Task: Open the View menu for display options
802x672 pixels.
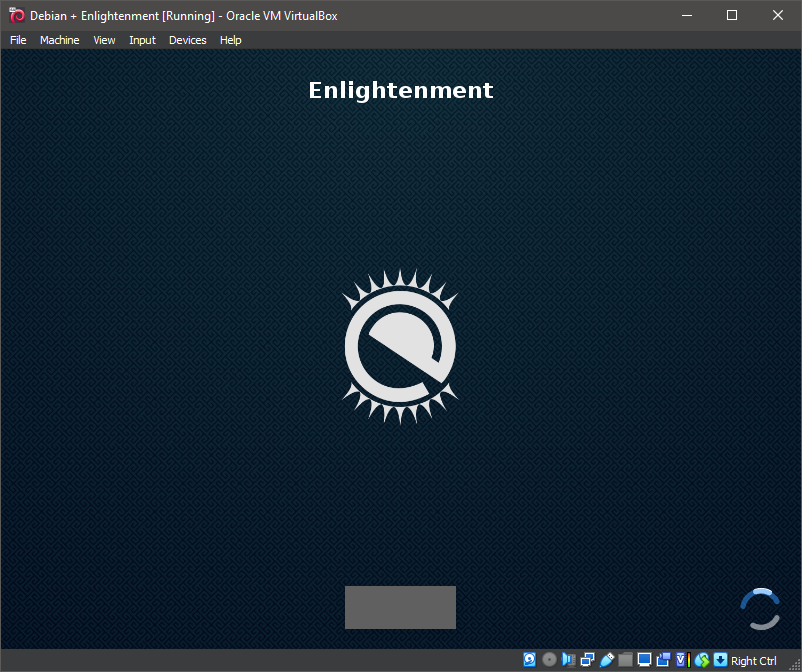Action: [104, 40]
